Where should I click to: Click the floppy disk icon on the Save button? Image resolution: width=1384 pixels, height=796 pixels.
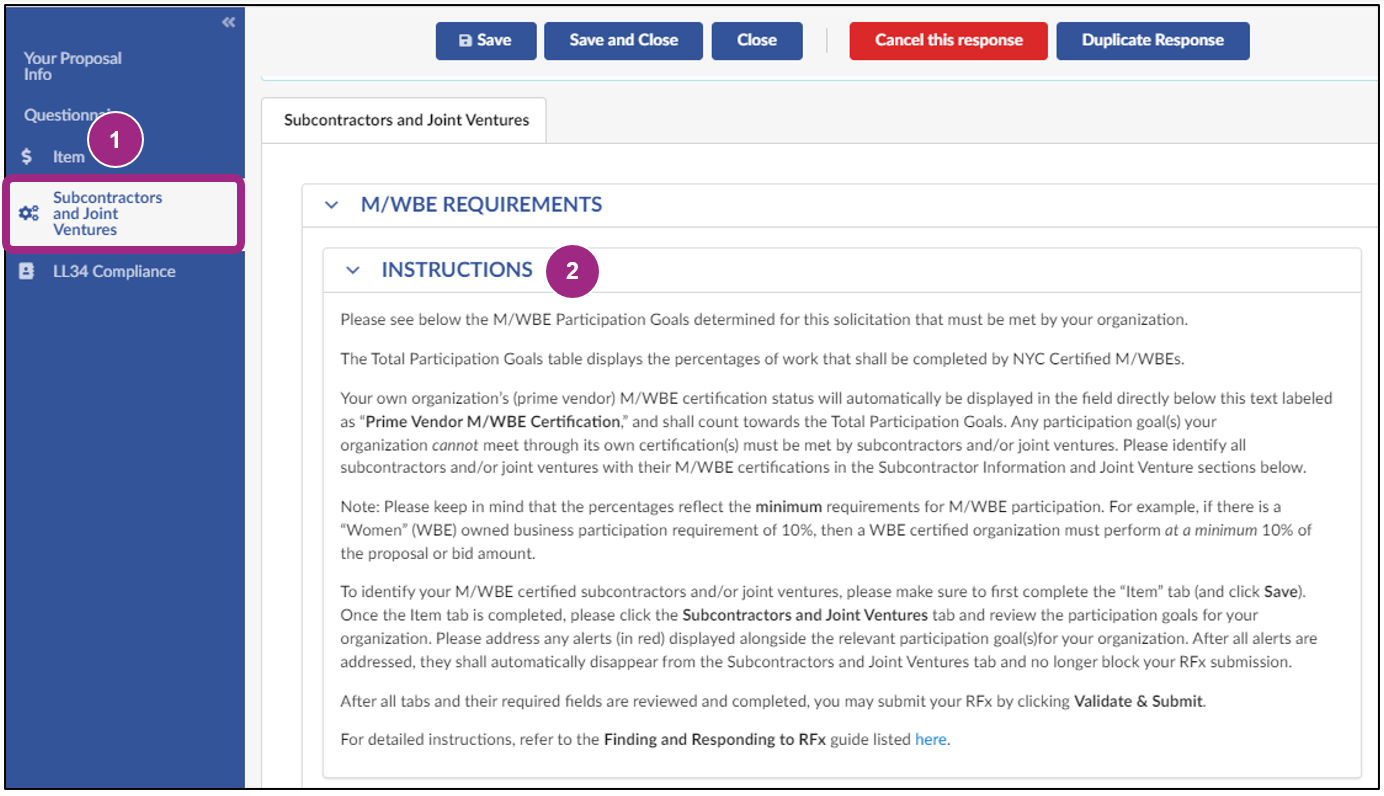[464, 40]
